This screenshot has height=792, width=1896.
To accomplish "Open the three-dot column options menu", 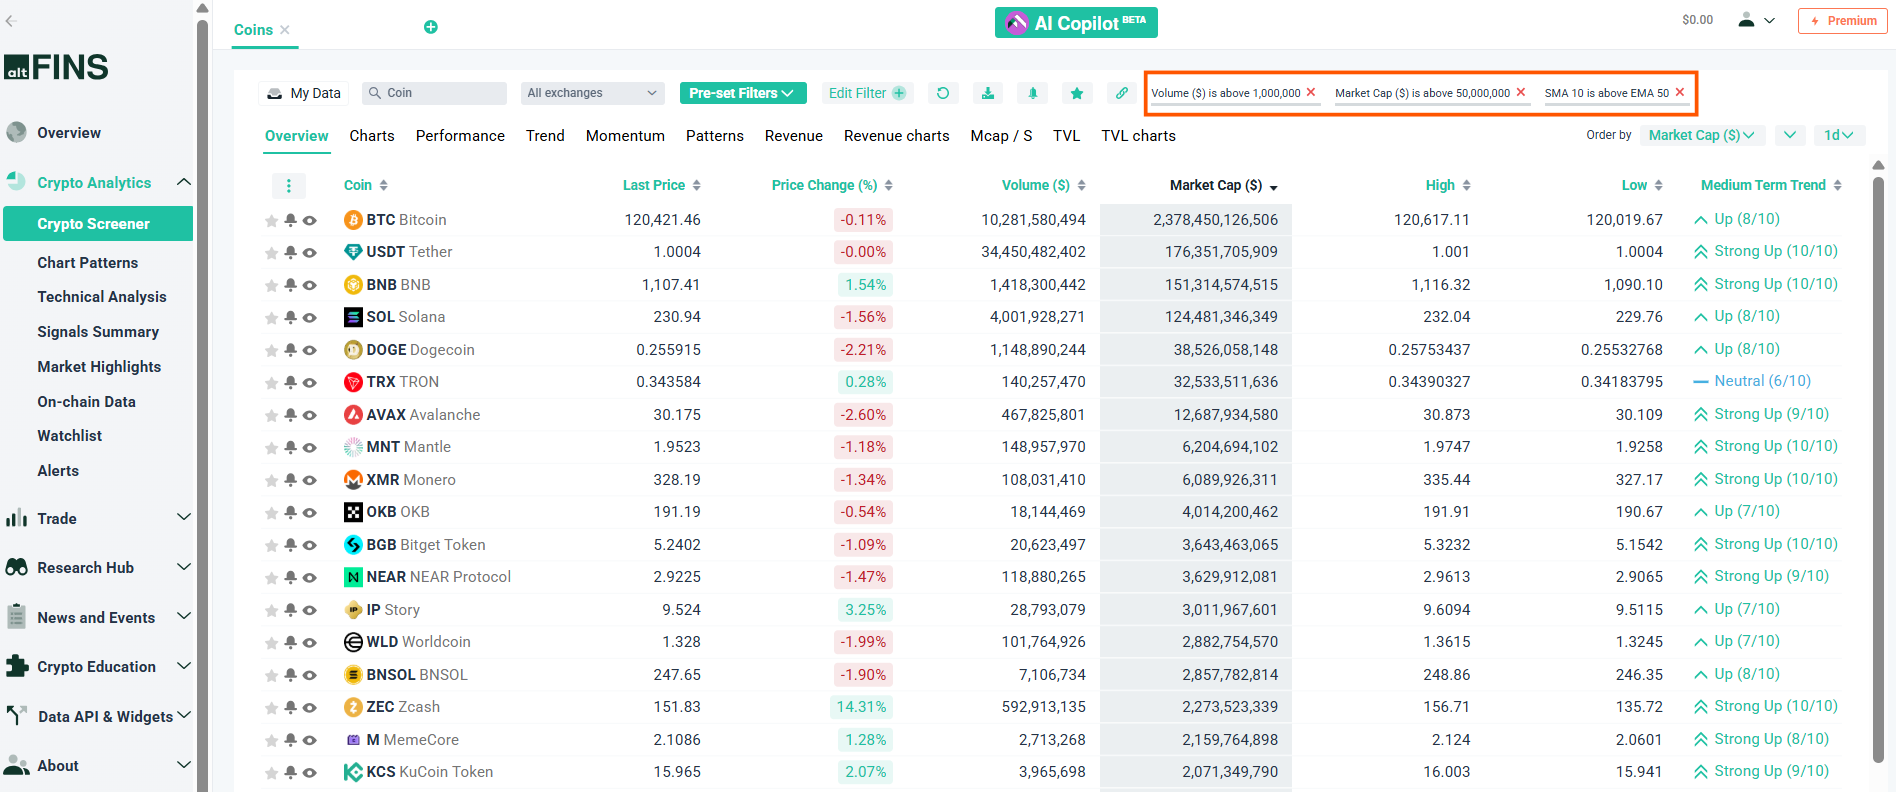I will click(288, 186).
